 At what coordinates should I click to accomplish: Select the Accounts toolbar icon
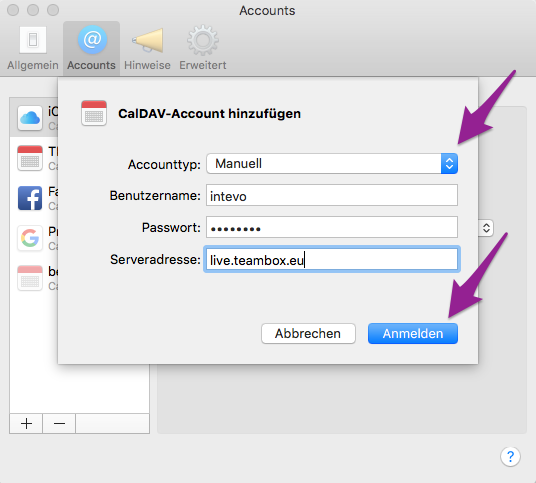coord(91,48)
